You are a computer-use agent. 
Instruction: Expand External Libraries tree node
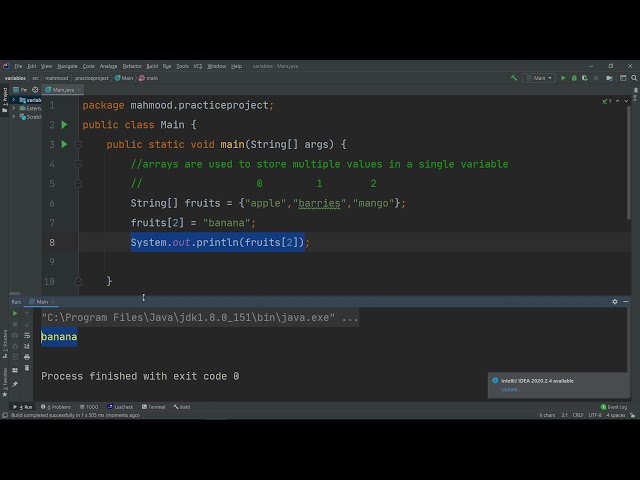(14, 108)
